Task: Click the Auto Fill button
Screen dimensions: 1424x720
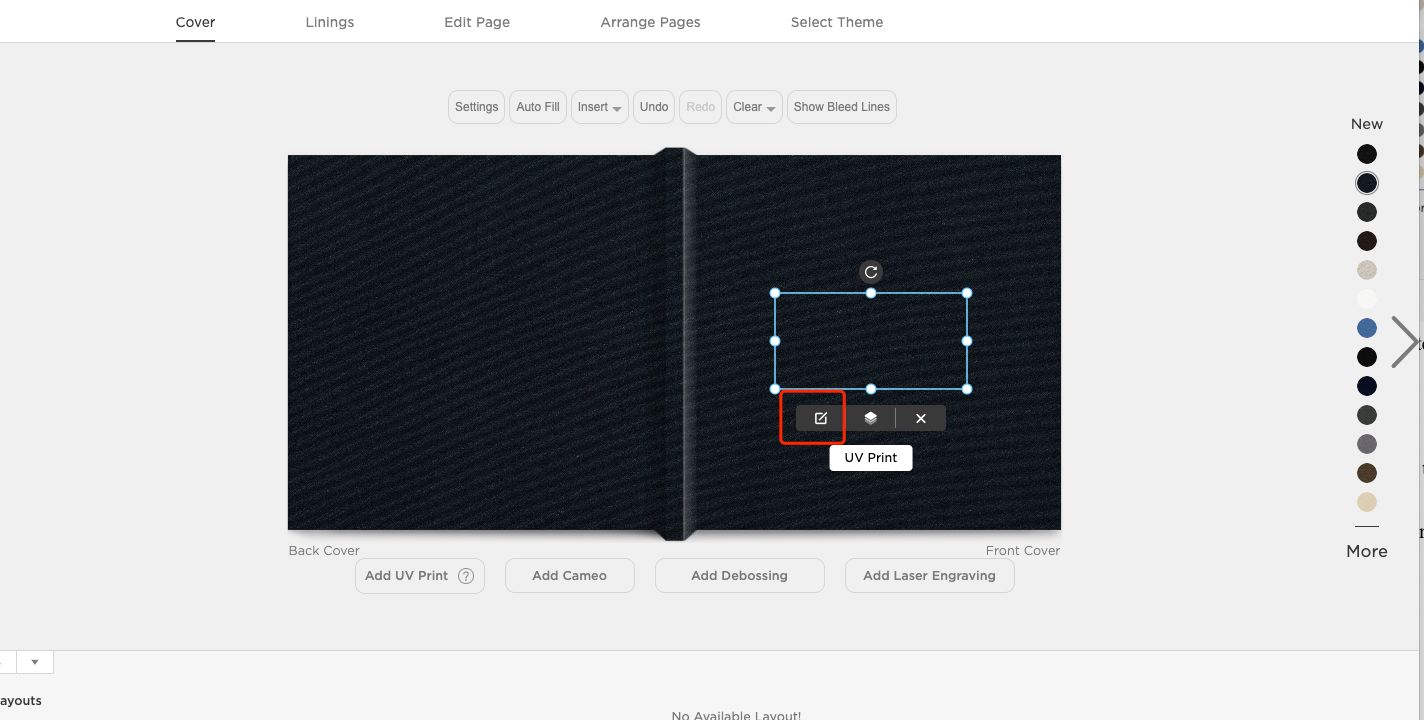Action: click(538, 107)
